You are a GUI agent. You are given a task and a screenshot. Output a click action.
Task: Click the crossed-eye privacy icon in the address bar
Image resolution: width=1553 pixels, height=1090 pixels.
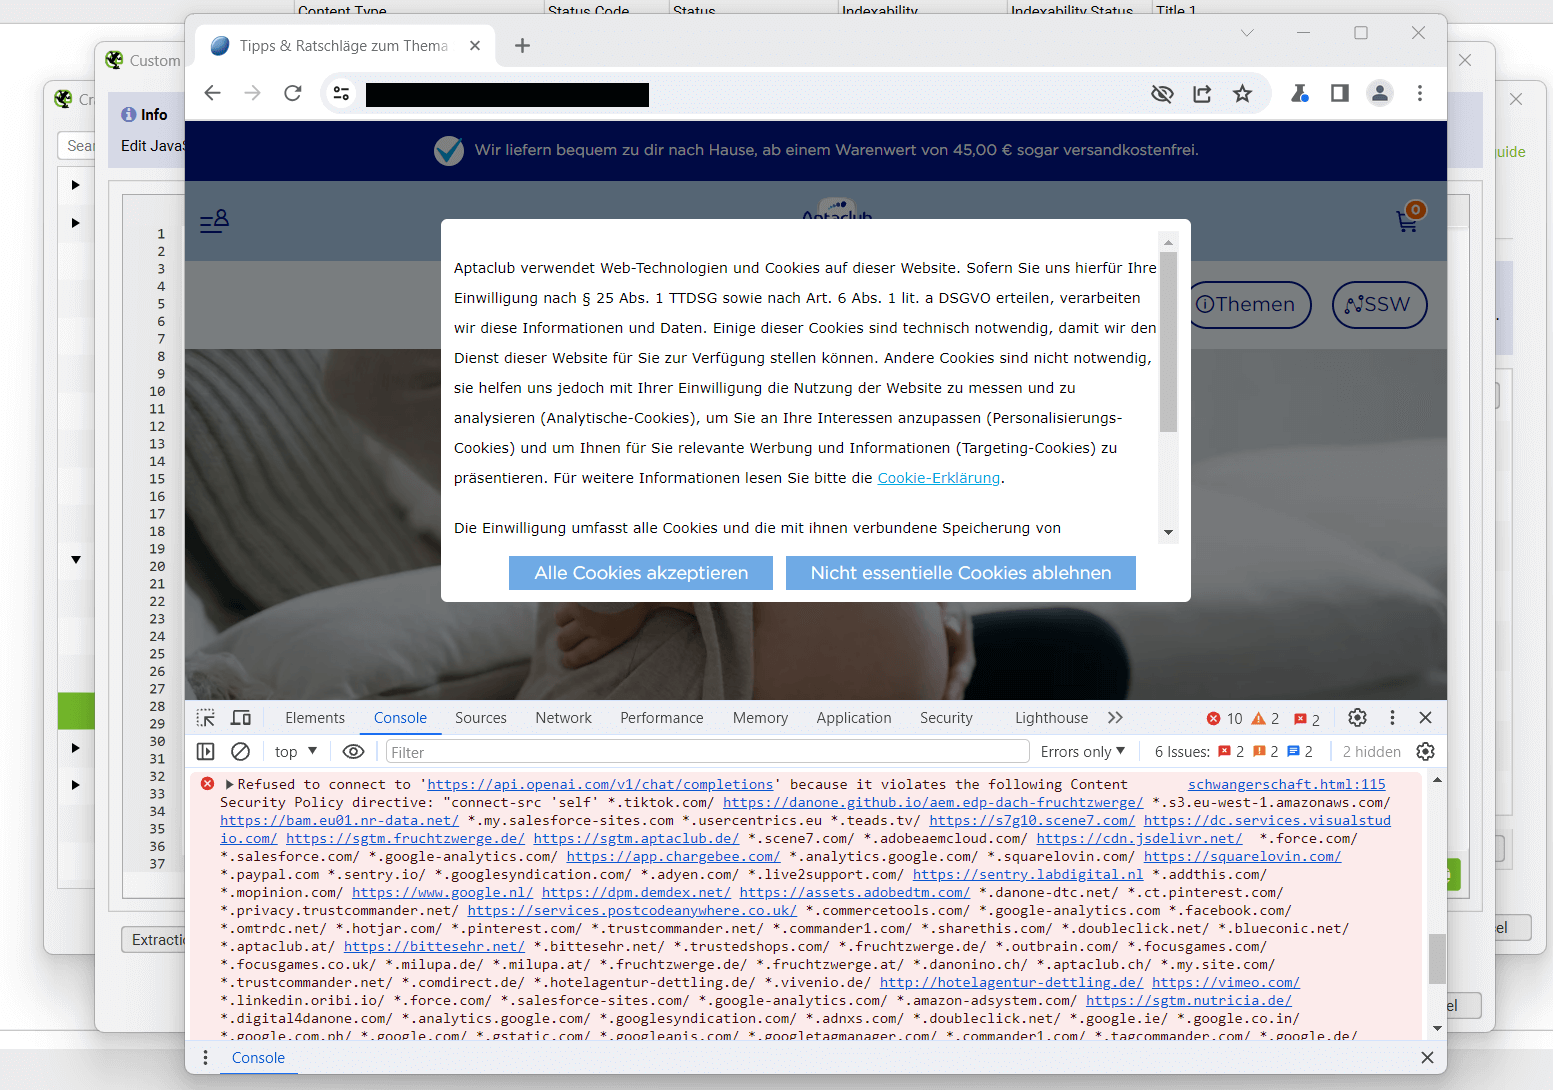tap(1162, 94)
